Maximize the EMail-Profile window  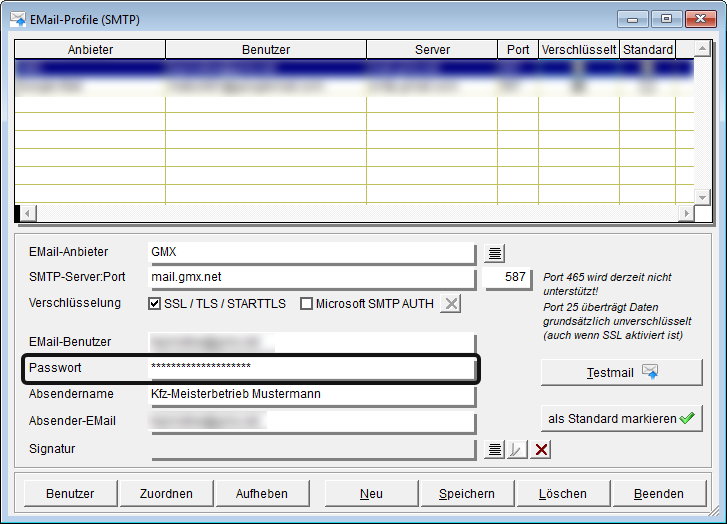666,19
